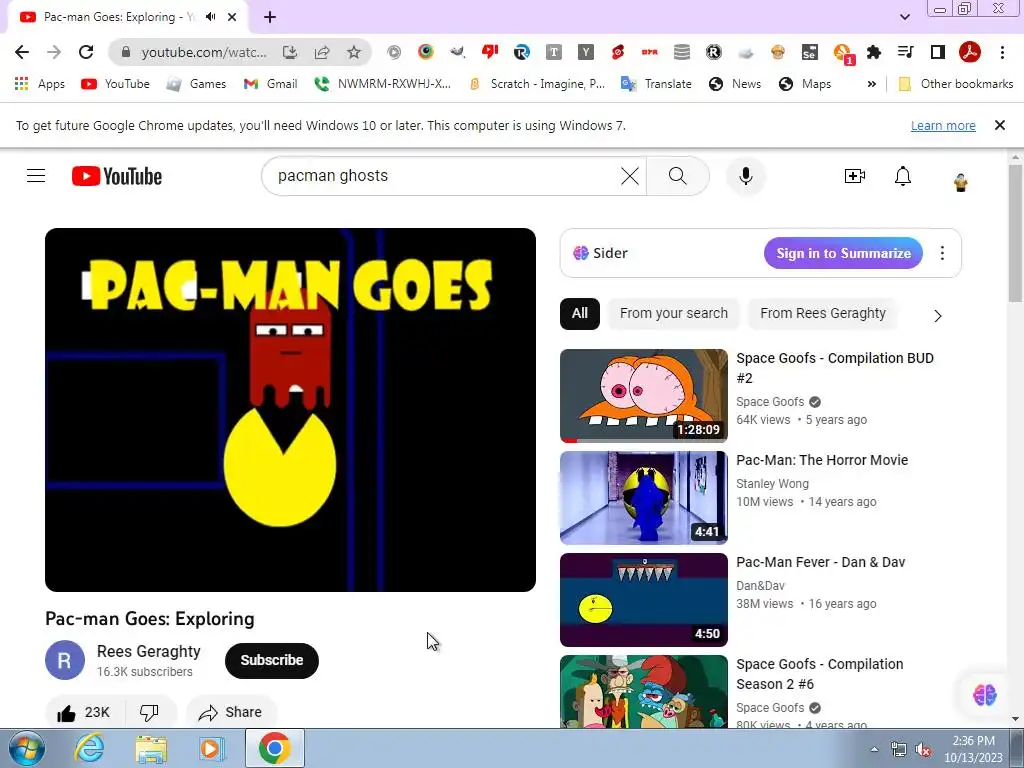1024x768 pixels.
Task: Open tab search dropdown chevron
Action: [904, 17]
